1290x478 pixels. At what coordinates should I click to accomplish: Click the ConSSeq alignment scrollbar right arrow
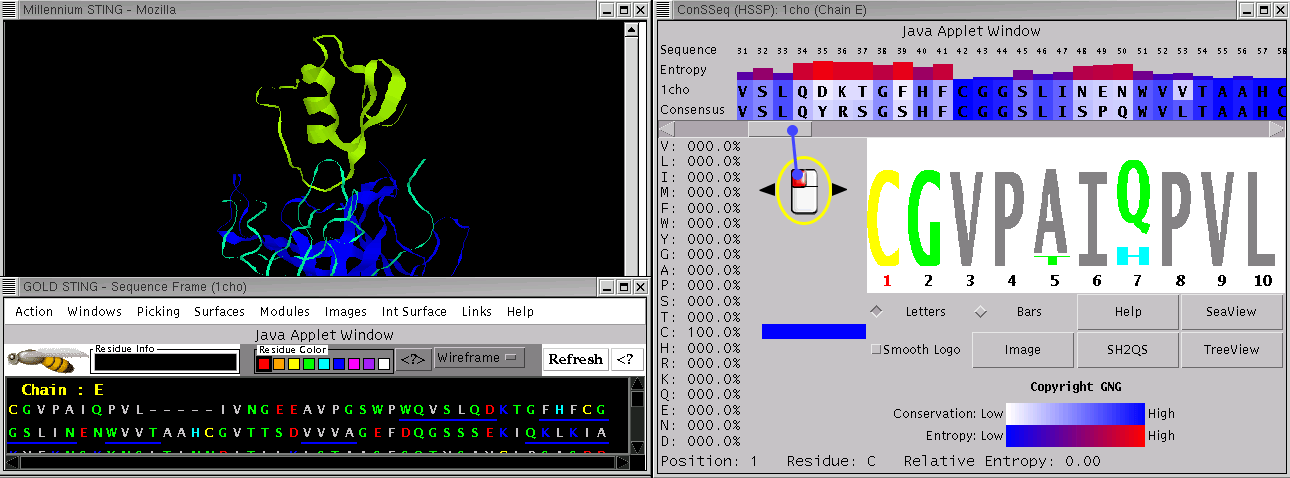[x=1277, y=129]
